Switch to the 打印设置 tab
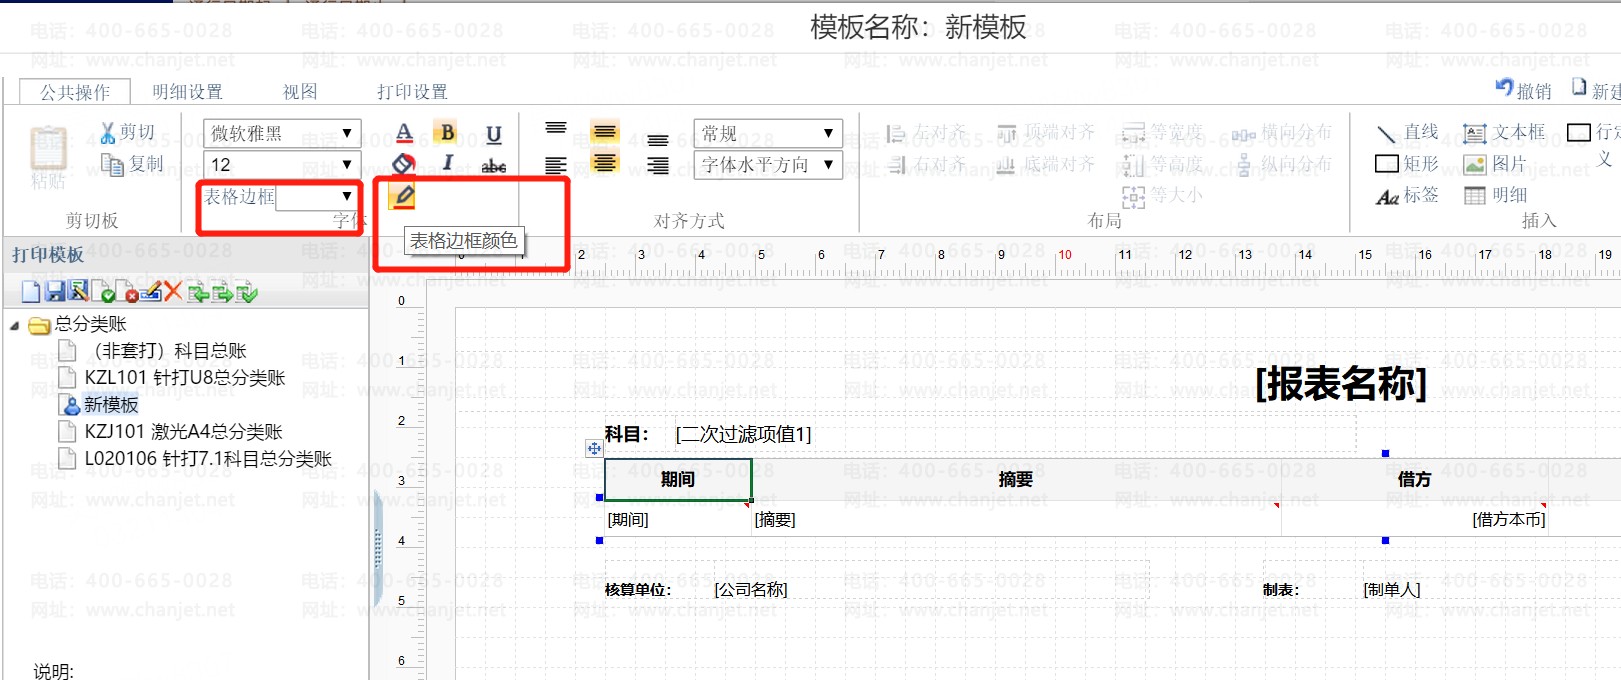Screen dimensions: 1621x680 412,92
